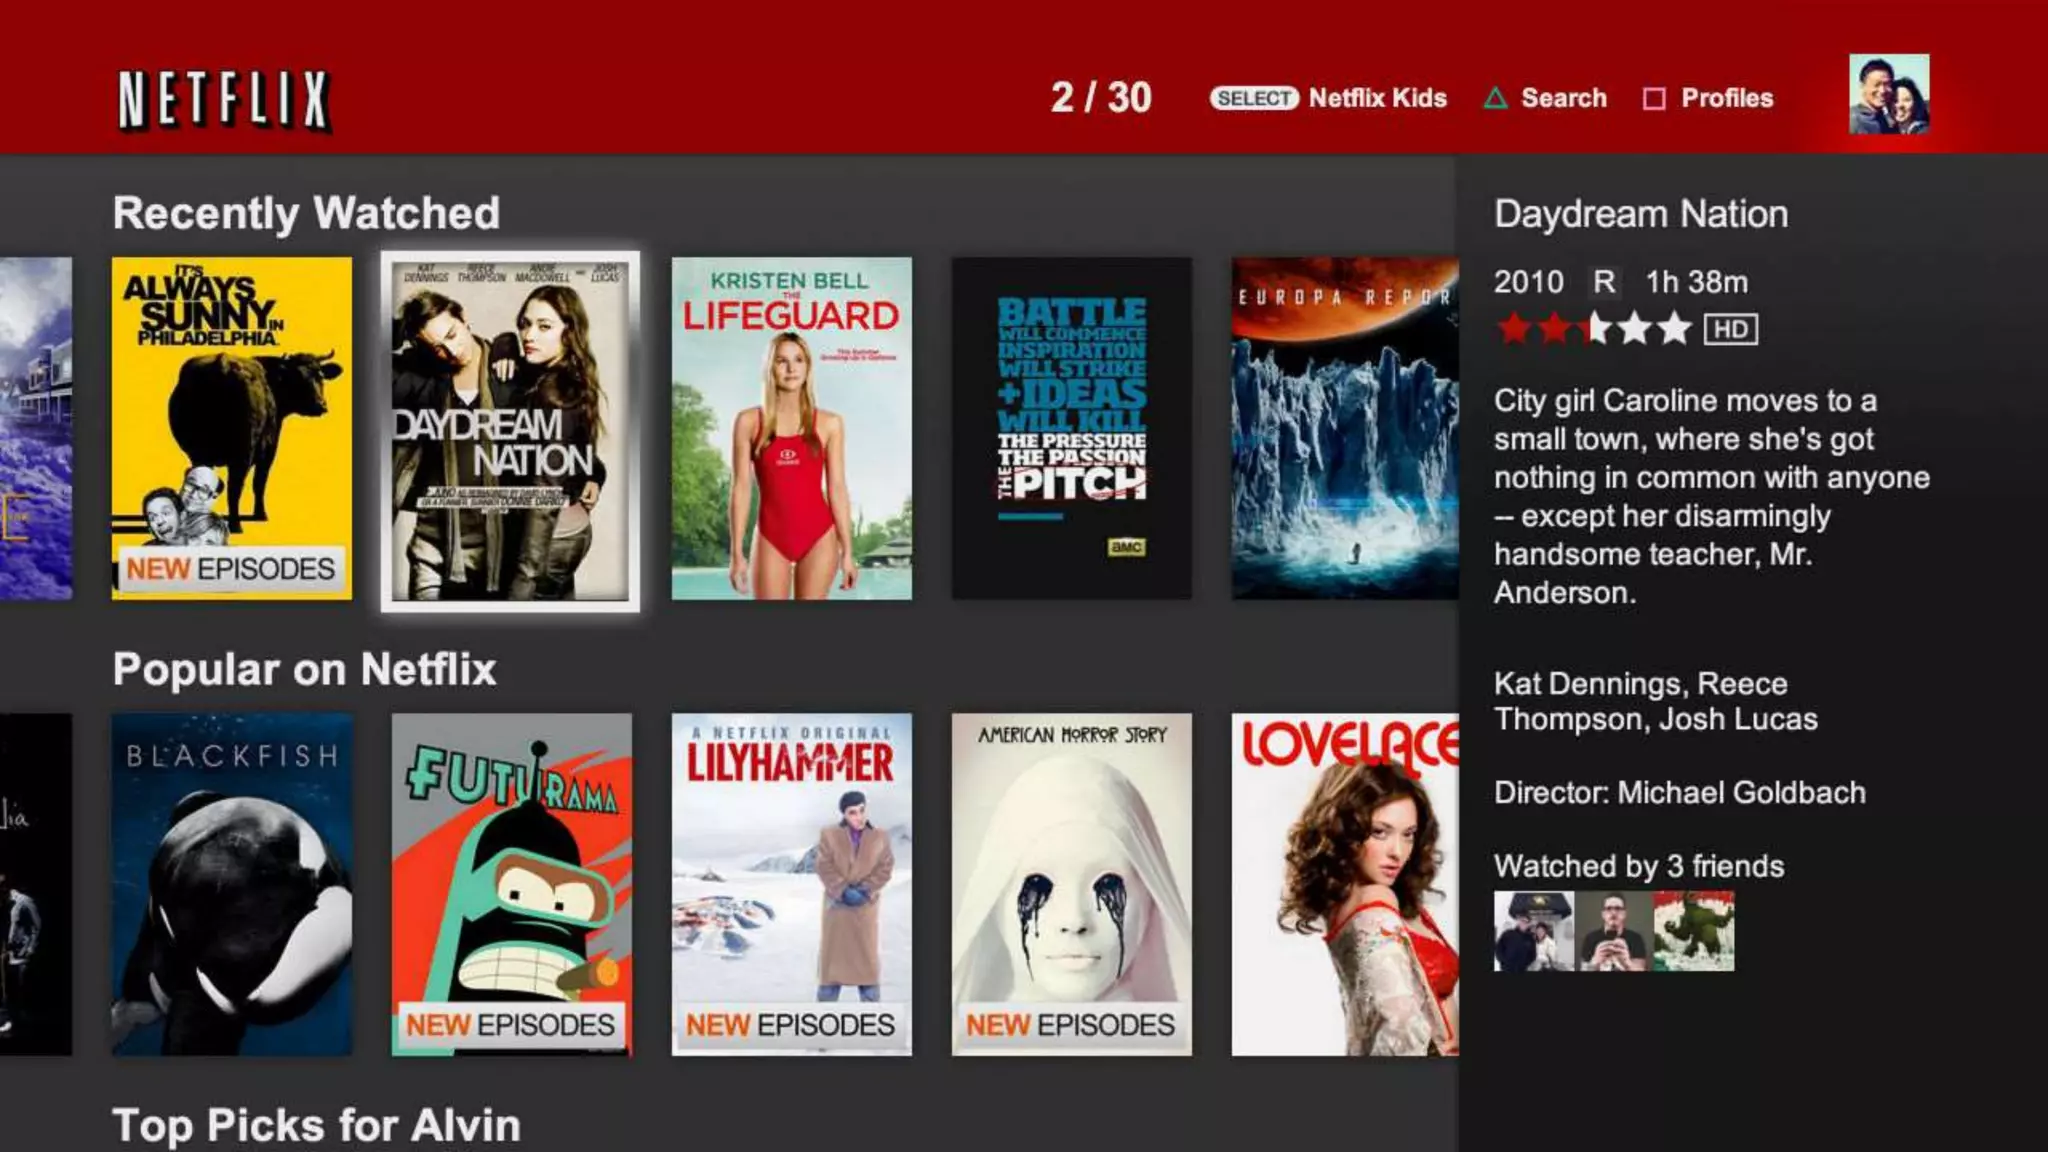2048x1152 pixels.
Task: Open the Futurama poster
Action: (511, 884)
